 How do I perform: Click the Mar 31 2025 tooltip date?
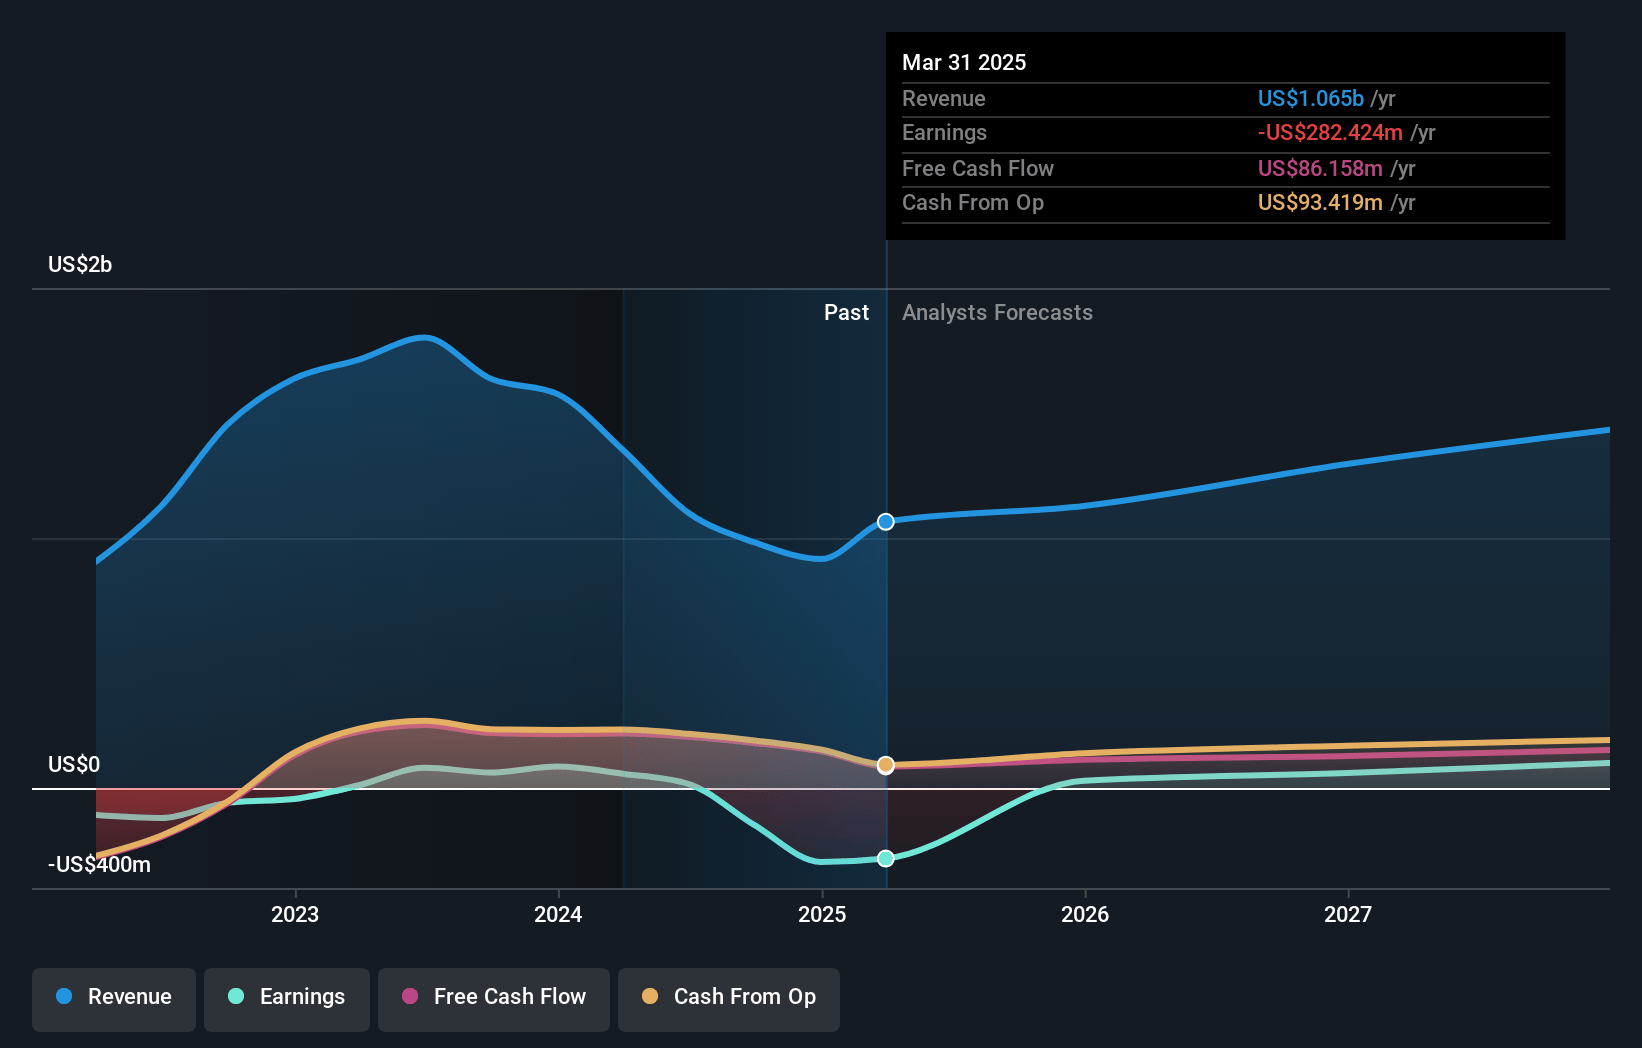coord(964,62)
